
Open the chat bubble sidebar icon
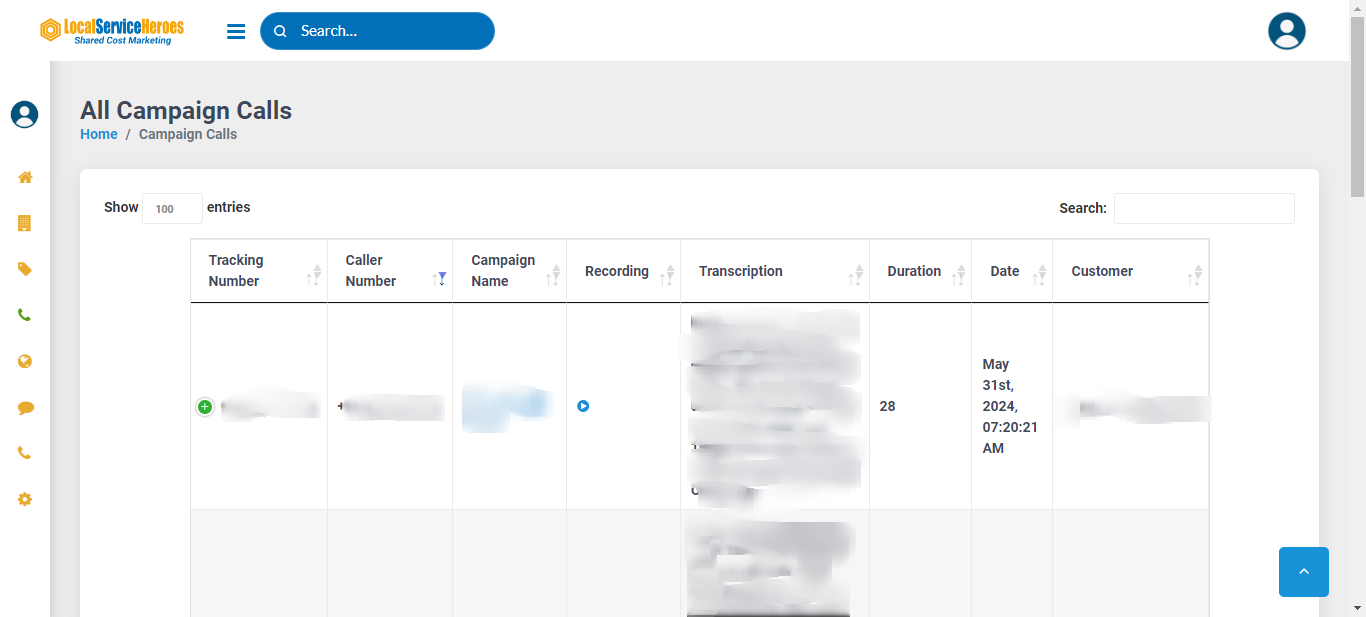pos(25,408)
